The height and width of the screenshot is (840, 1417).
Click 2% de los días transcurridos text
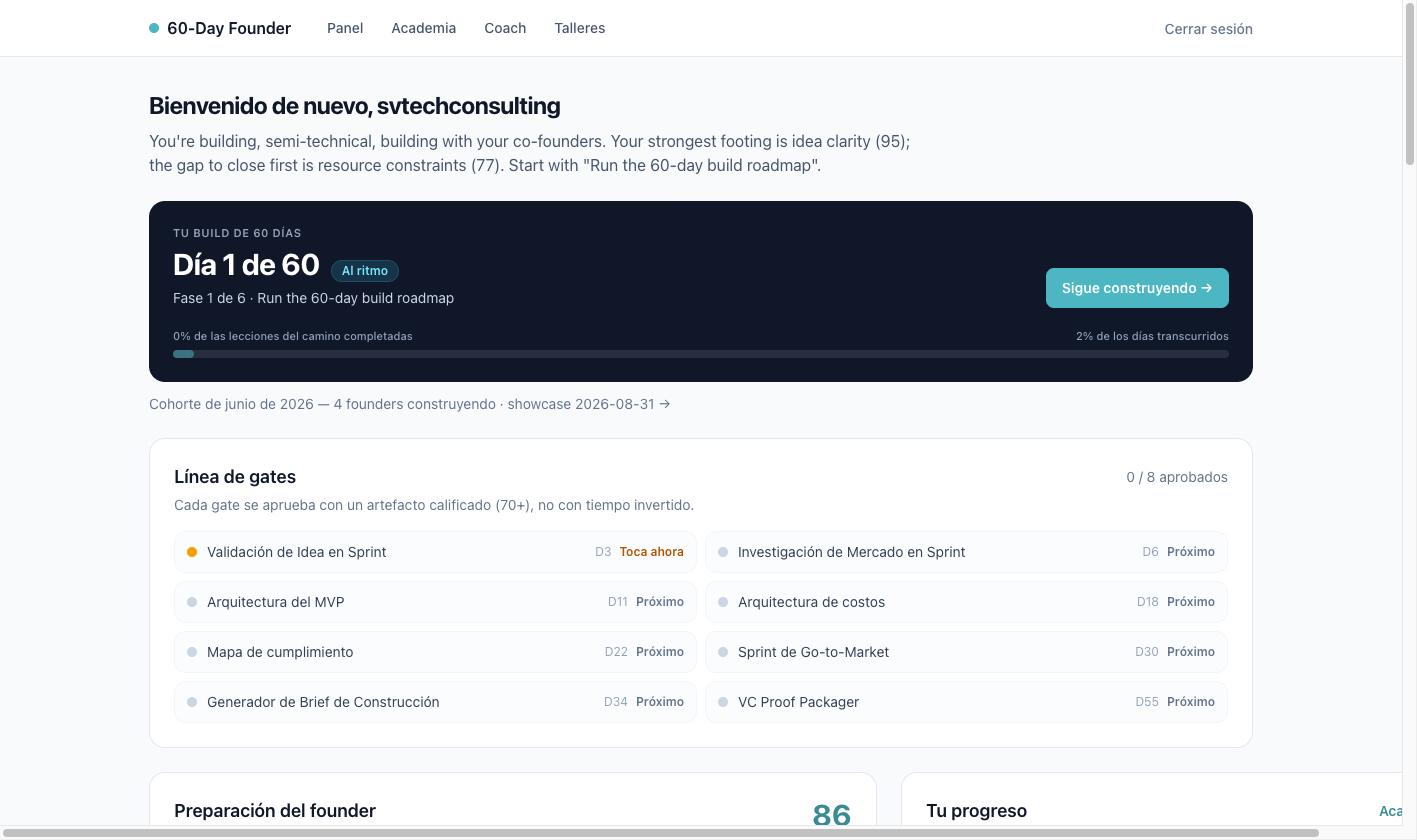click(x=1152, y=336)
